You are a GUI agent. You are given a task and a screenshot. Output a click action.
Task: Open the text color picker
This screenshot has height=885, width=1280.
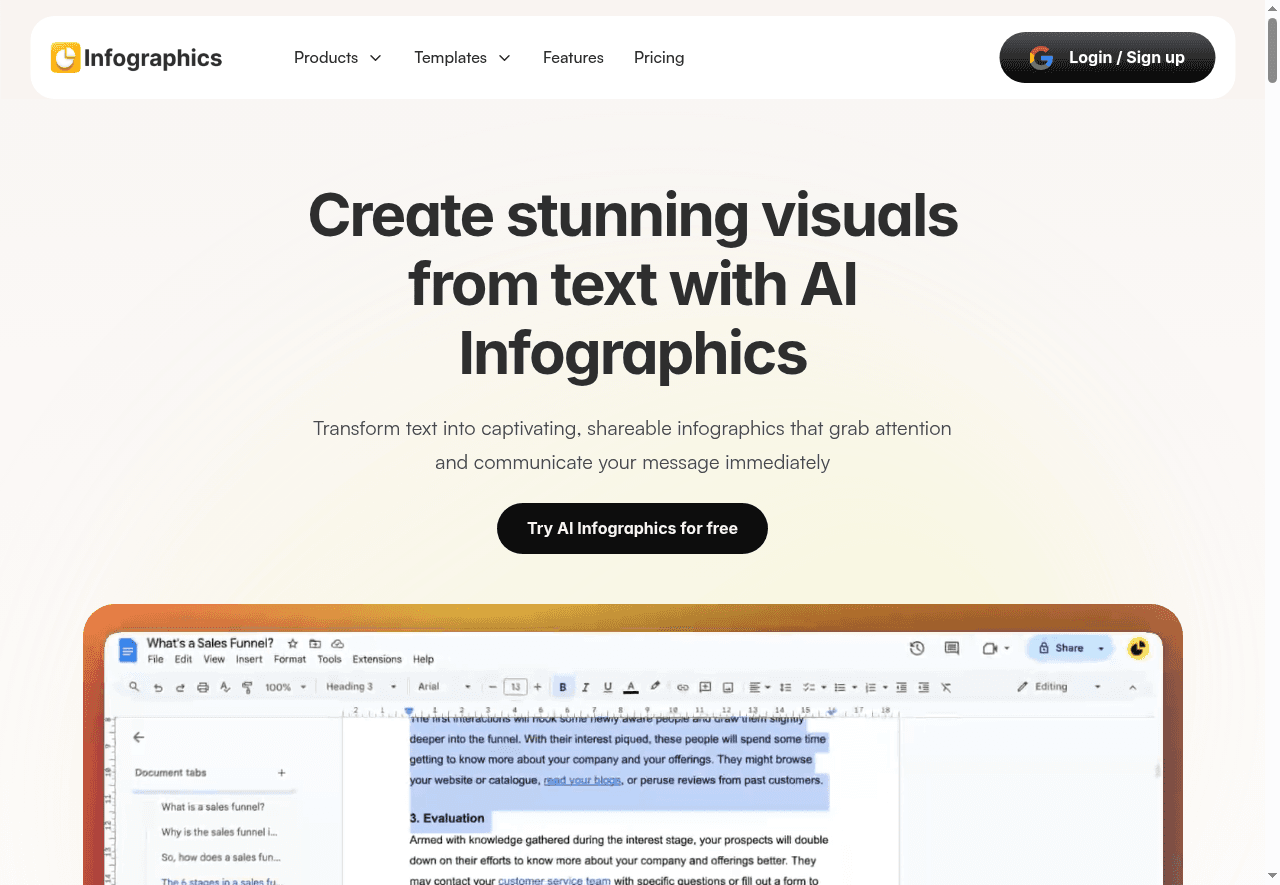[631, 687]
